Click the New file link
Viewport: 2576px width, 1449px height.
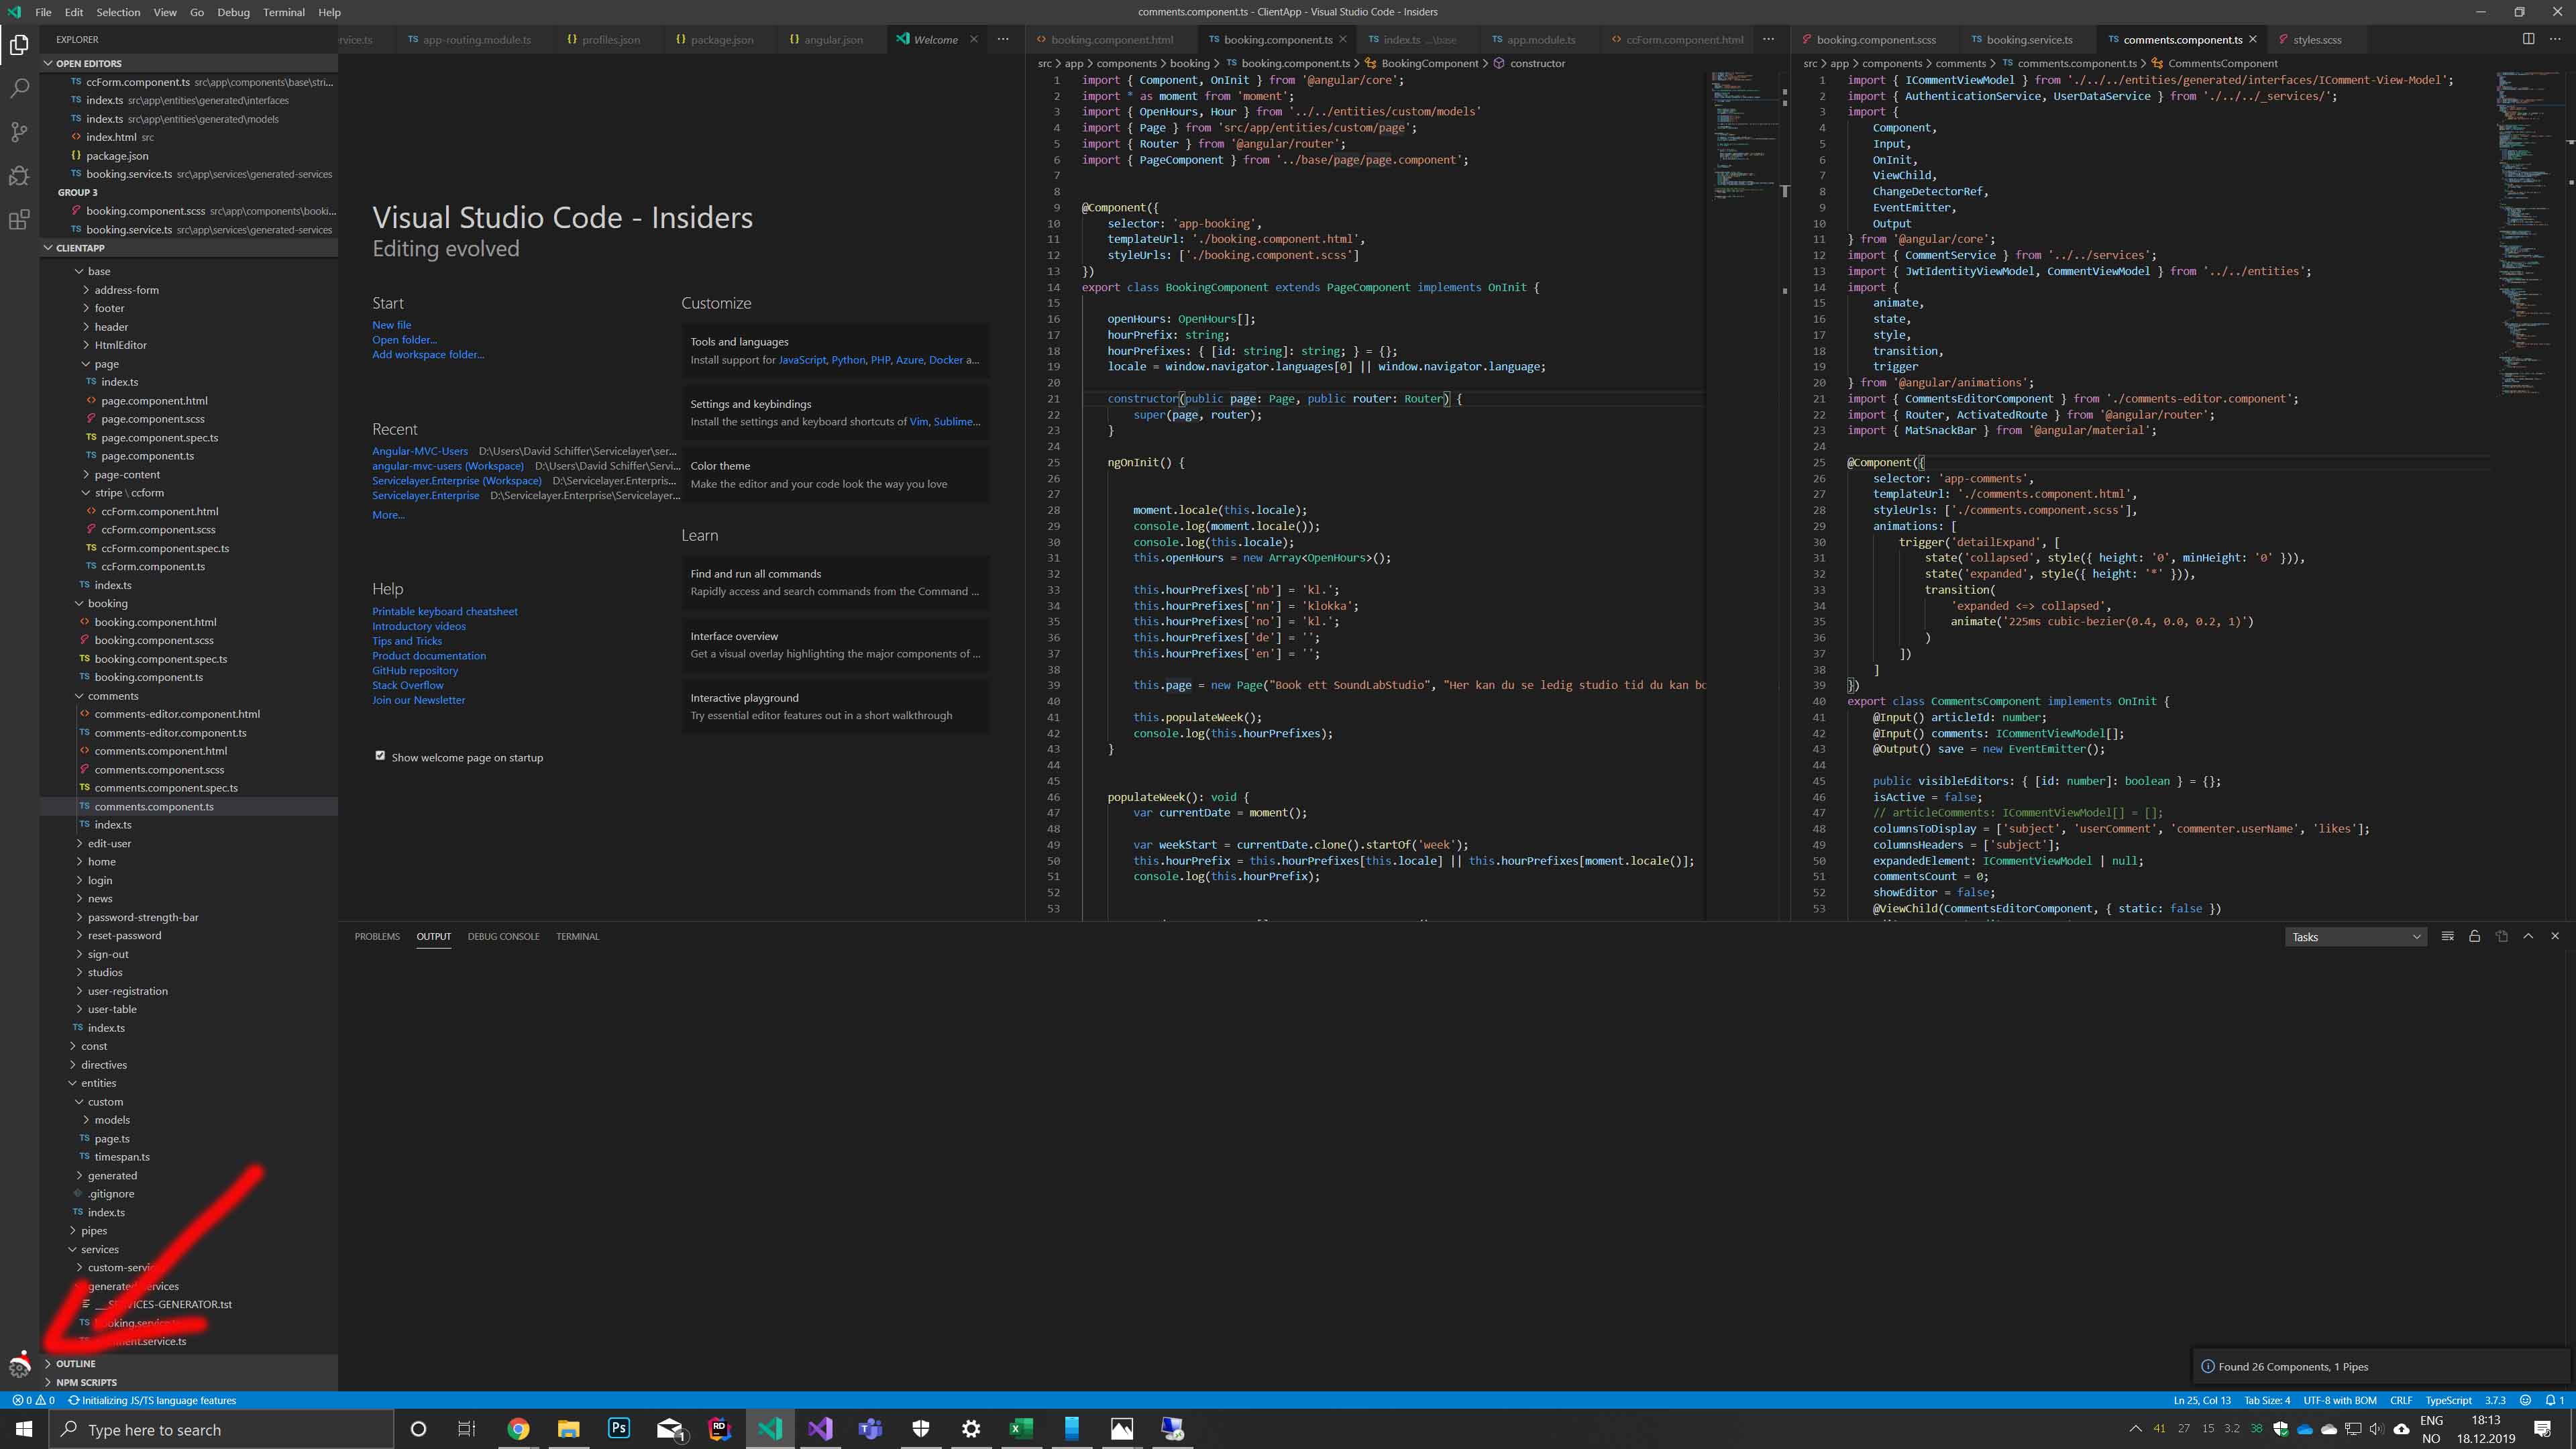[391, 325]
